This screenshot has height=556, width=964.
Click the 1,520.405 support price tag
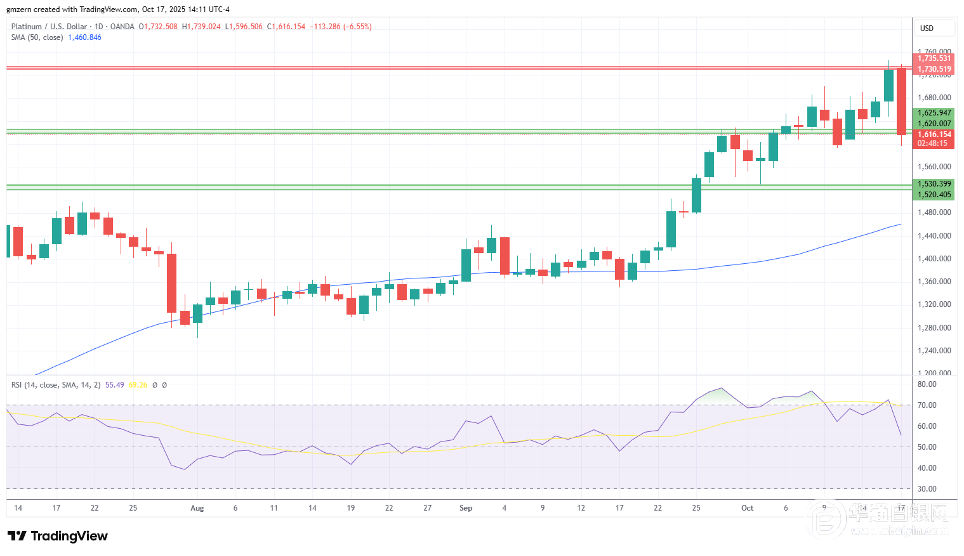933,194
